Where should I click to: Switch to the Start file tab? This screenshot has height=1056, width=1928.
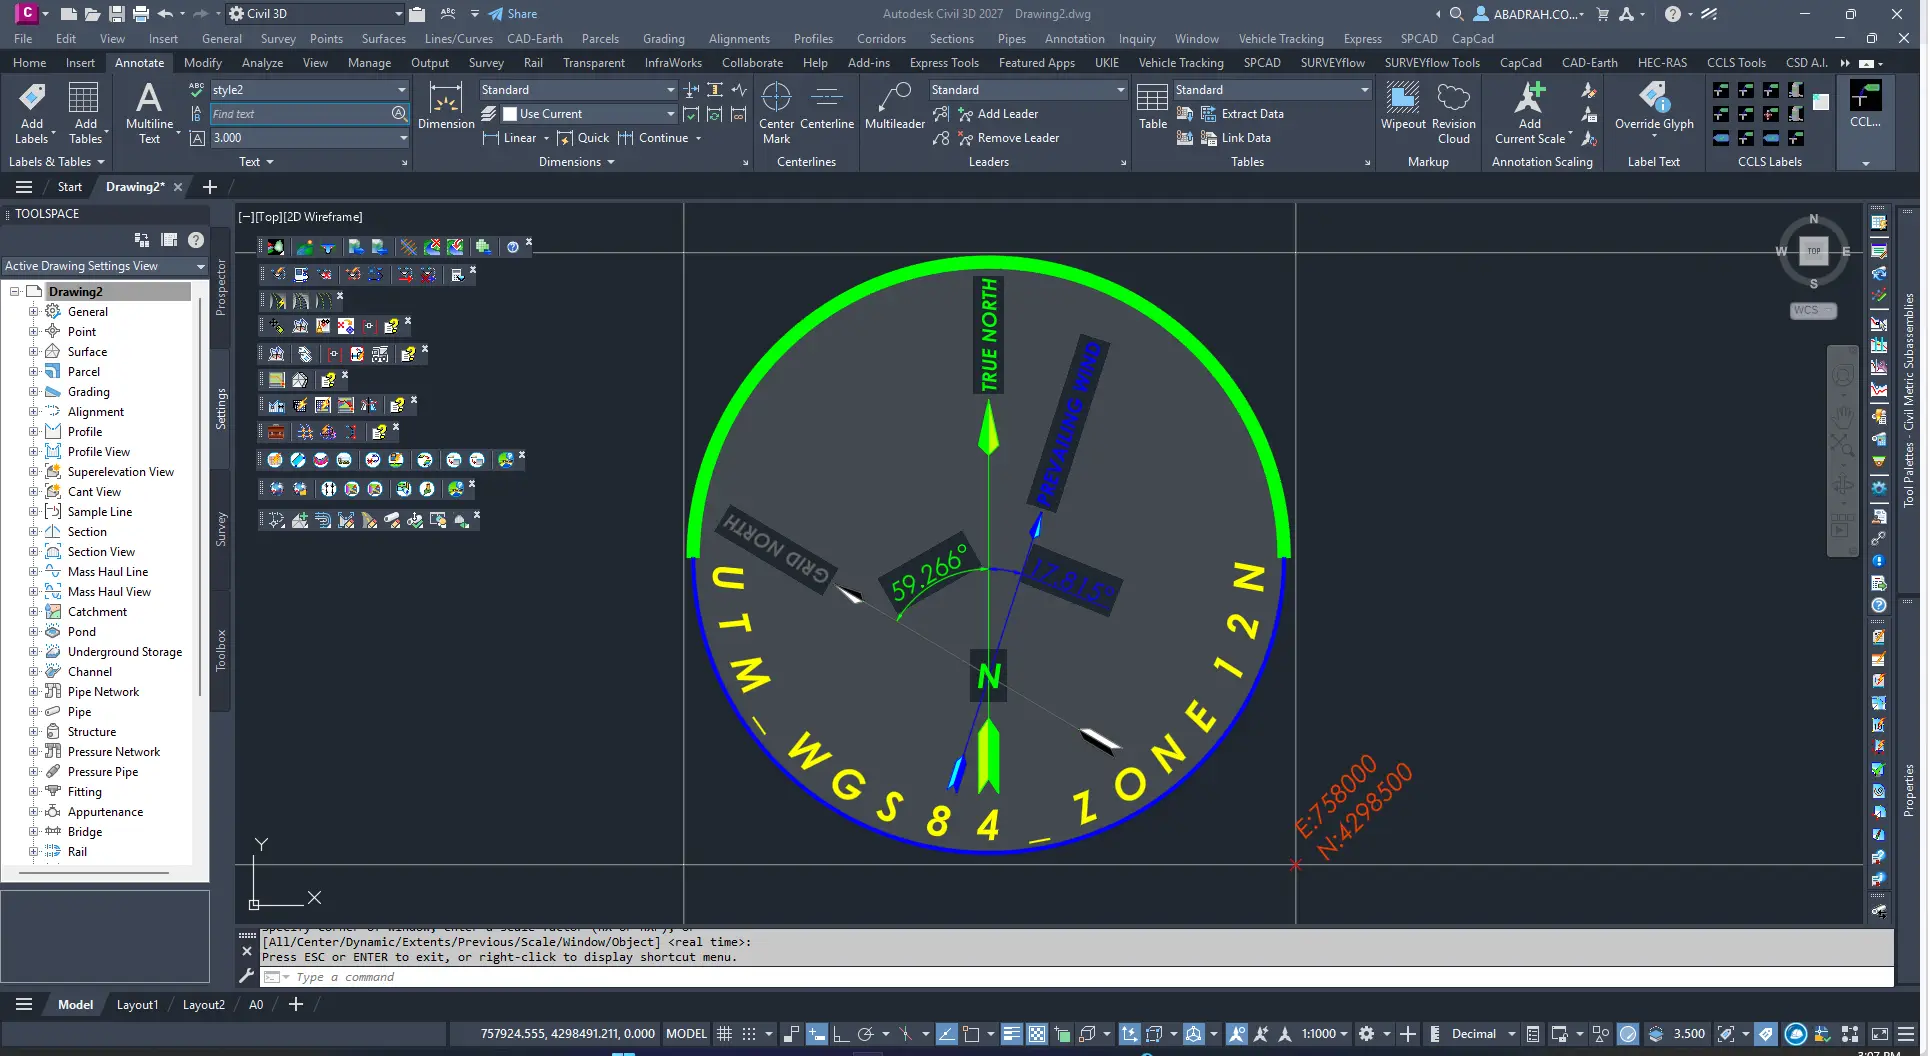(69, 187)
